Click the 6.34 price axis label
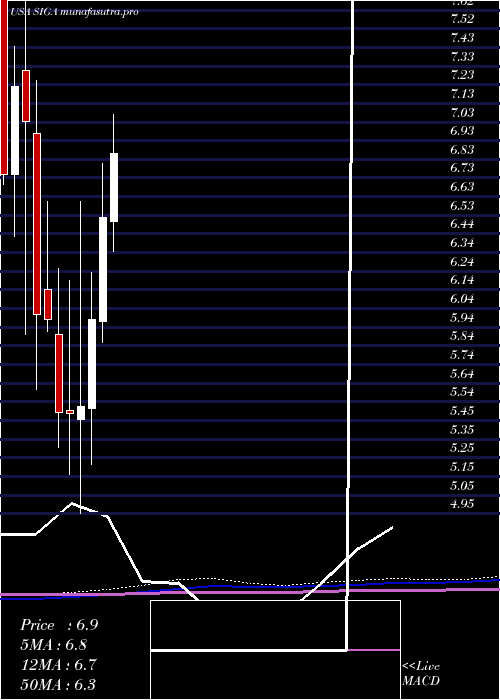 click(x=462, y=243)
